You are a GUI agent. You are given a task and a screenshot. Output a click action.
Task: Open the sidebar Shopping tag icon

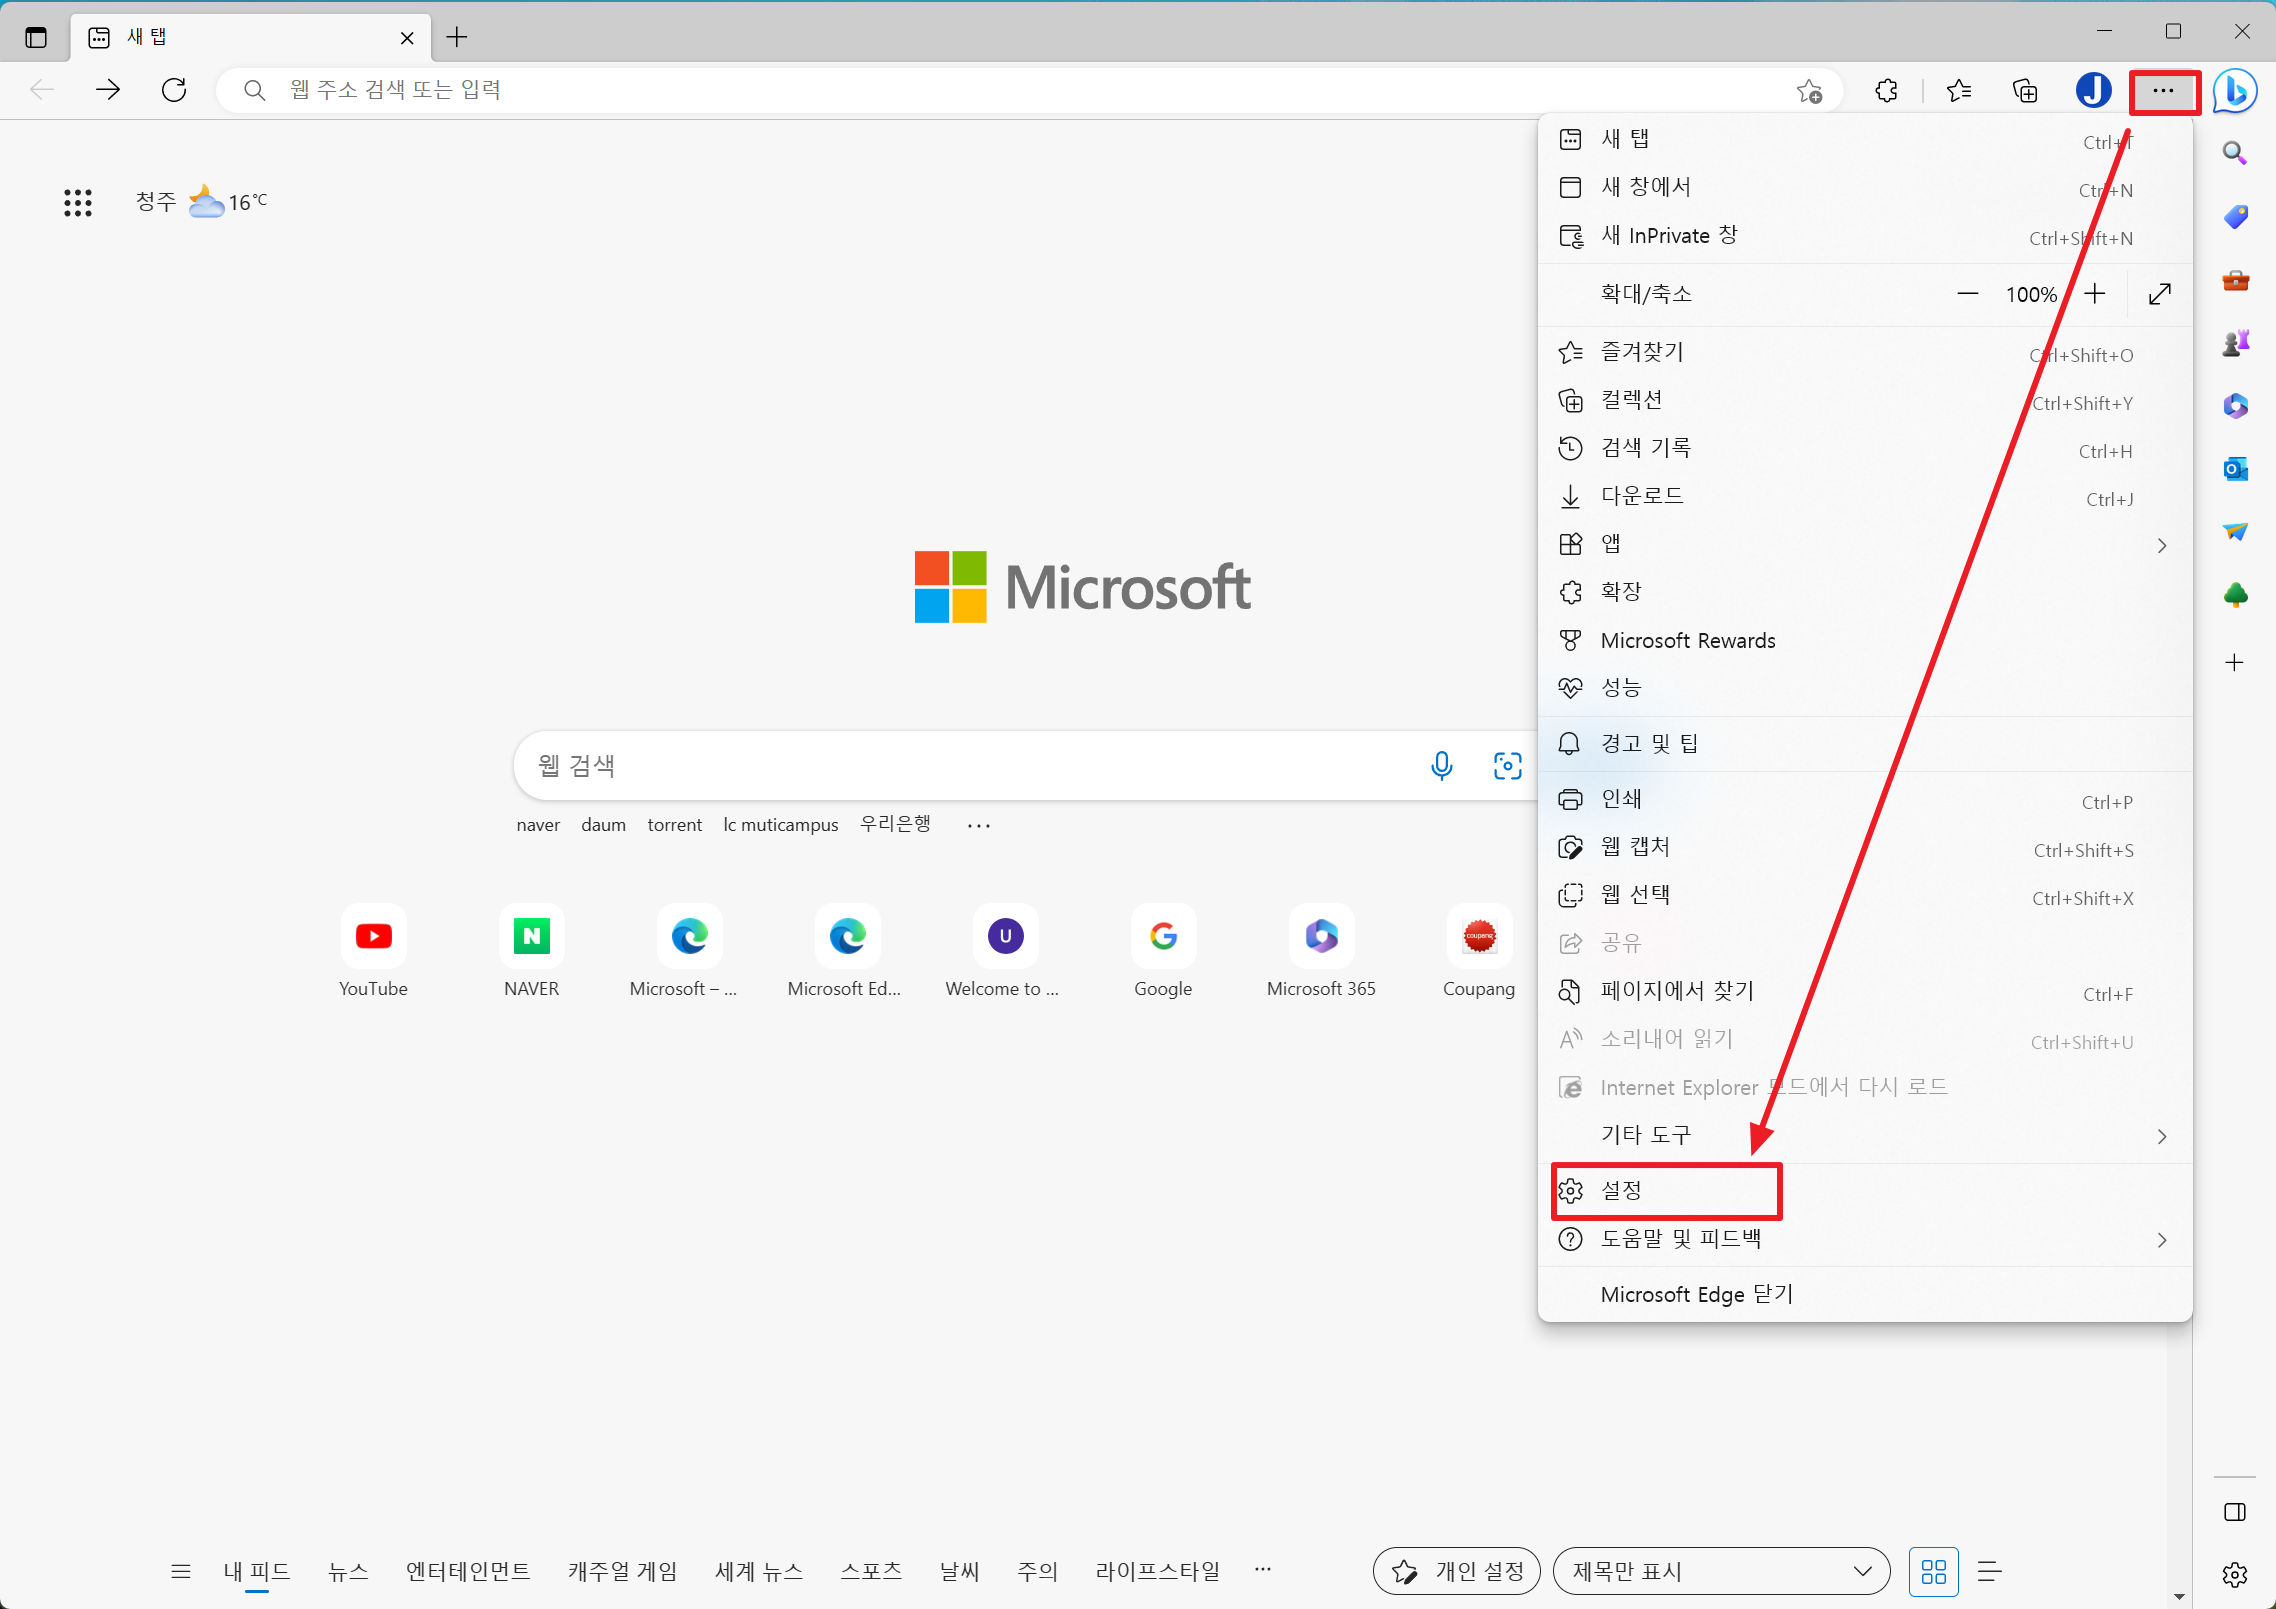point(2235,217)
